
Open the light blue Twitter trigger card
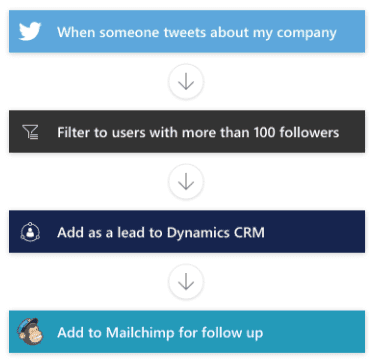pos(187,31)
